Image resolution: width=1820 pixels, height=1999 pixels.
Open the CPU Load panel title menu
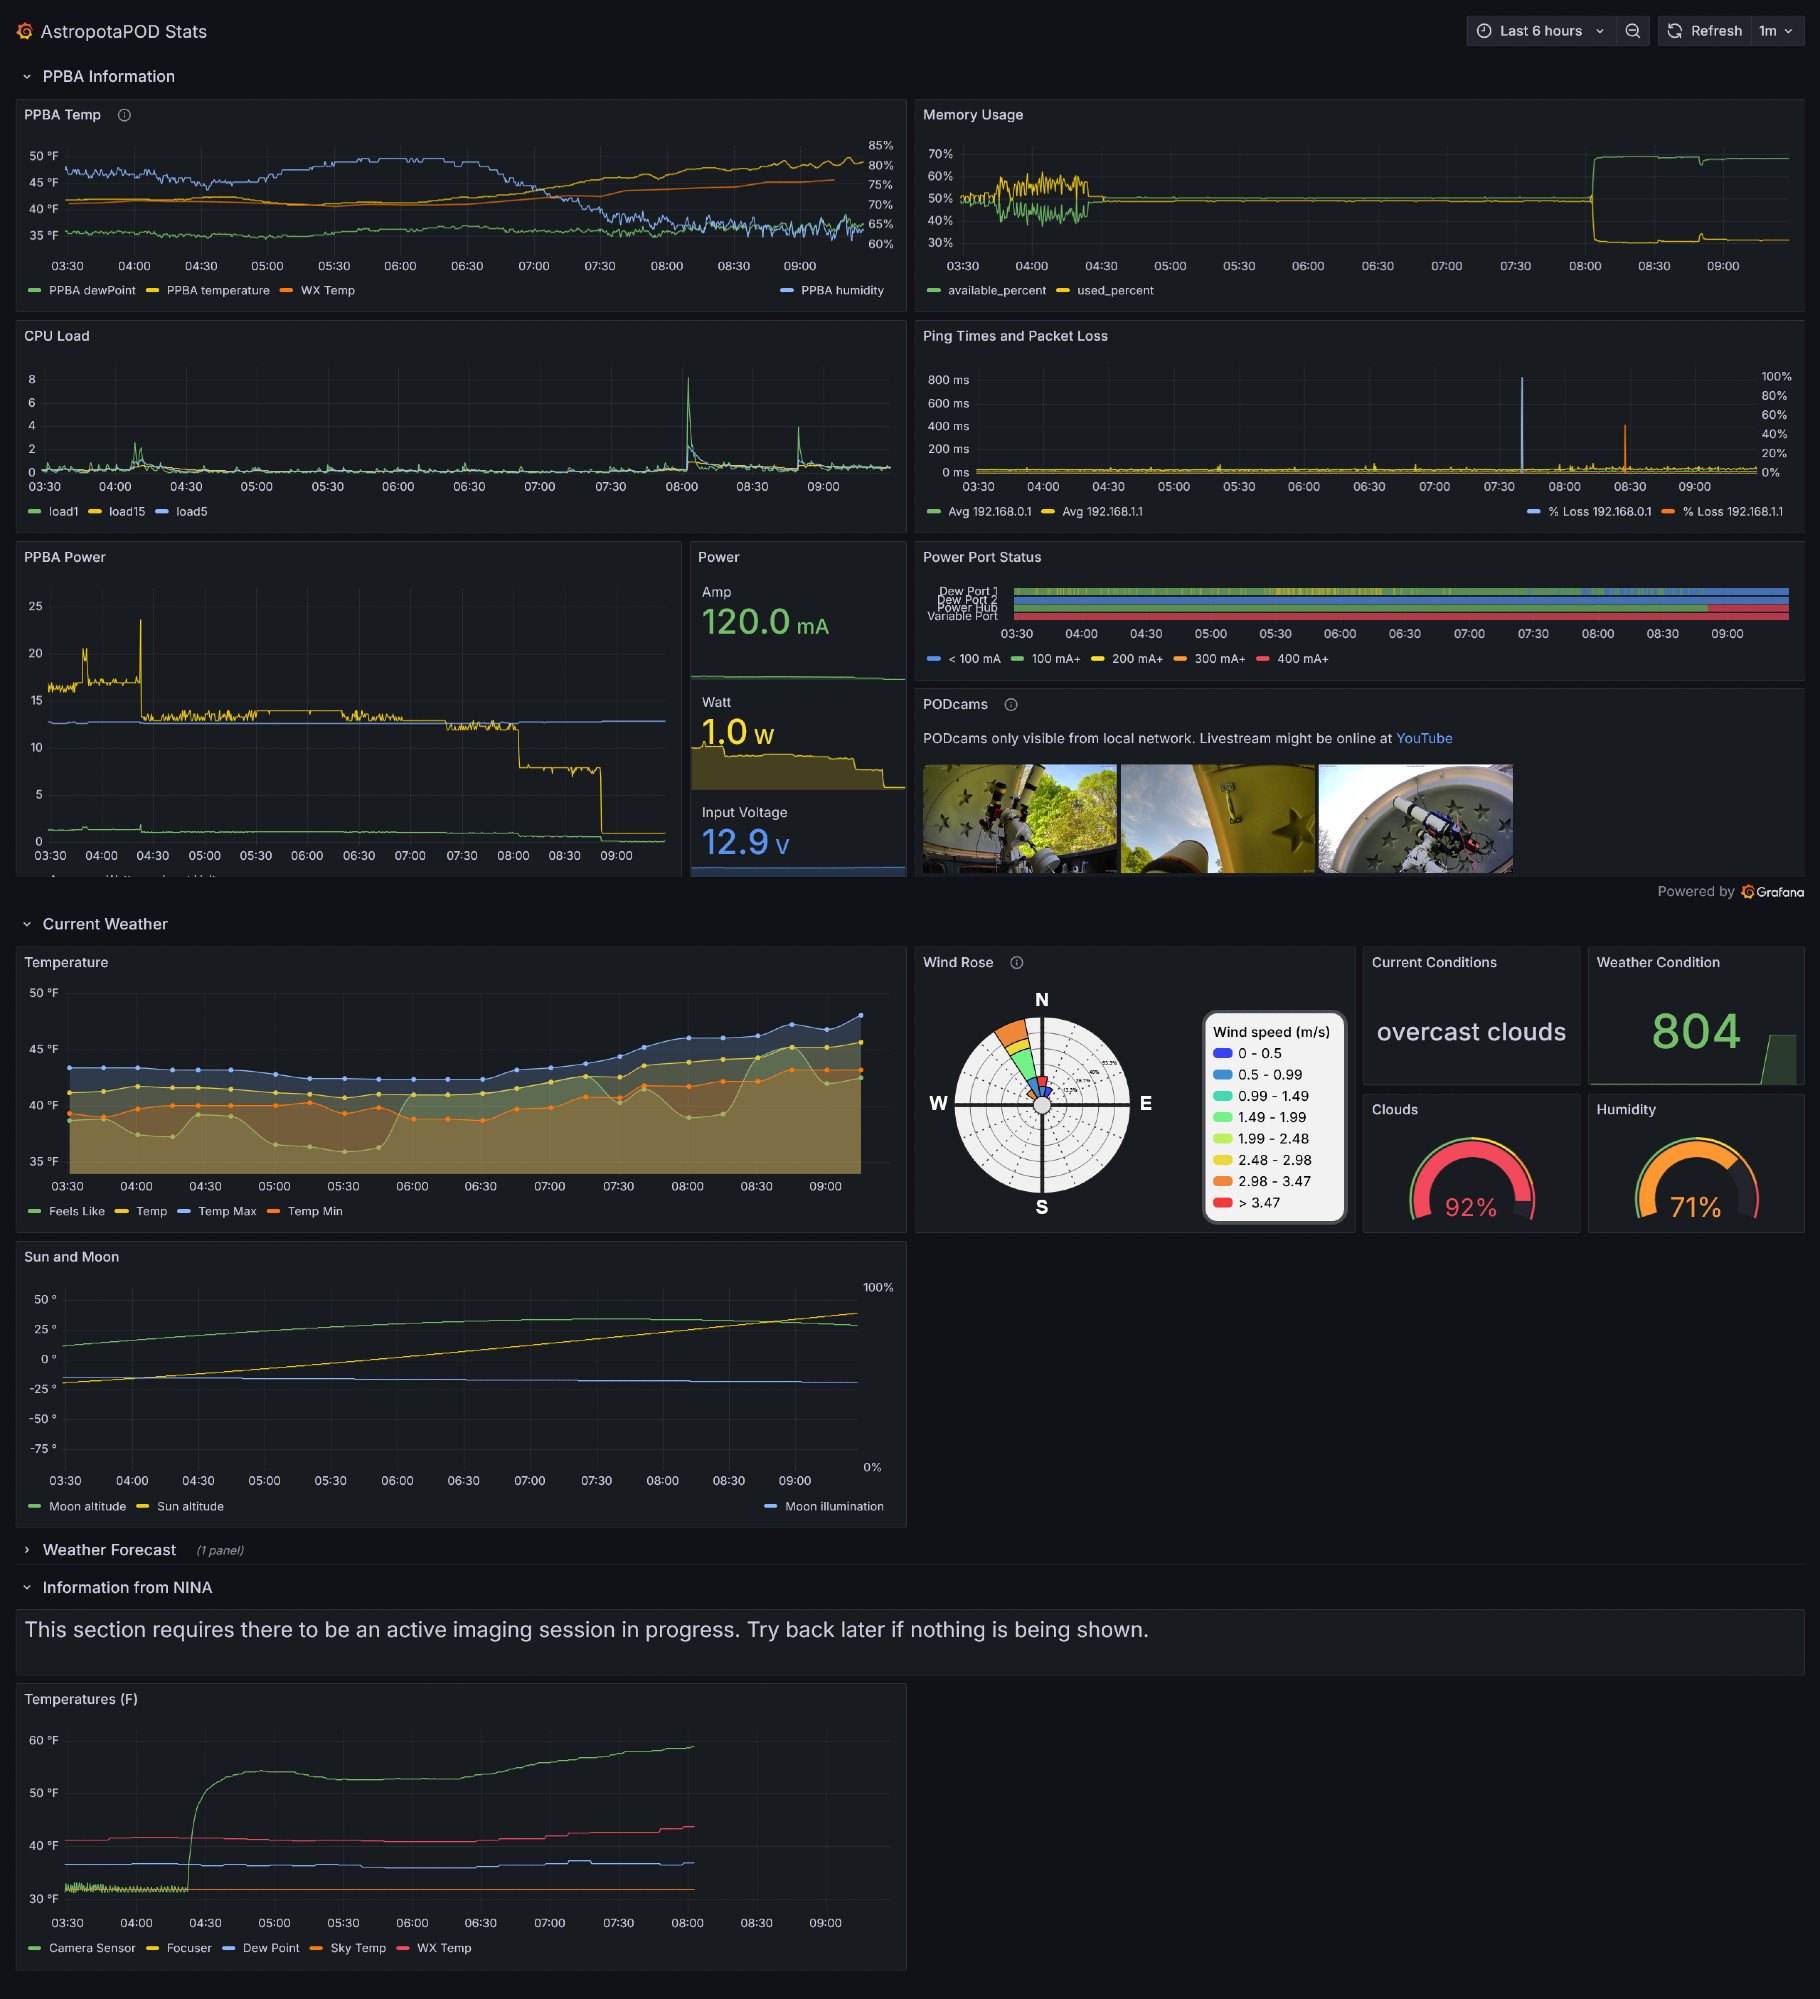tap(57, 336)
